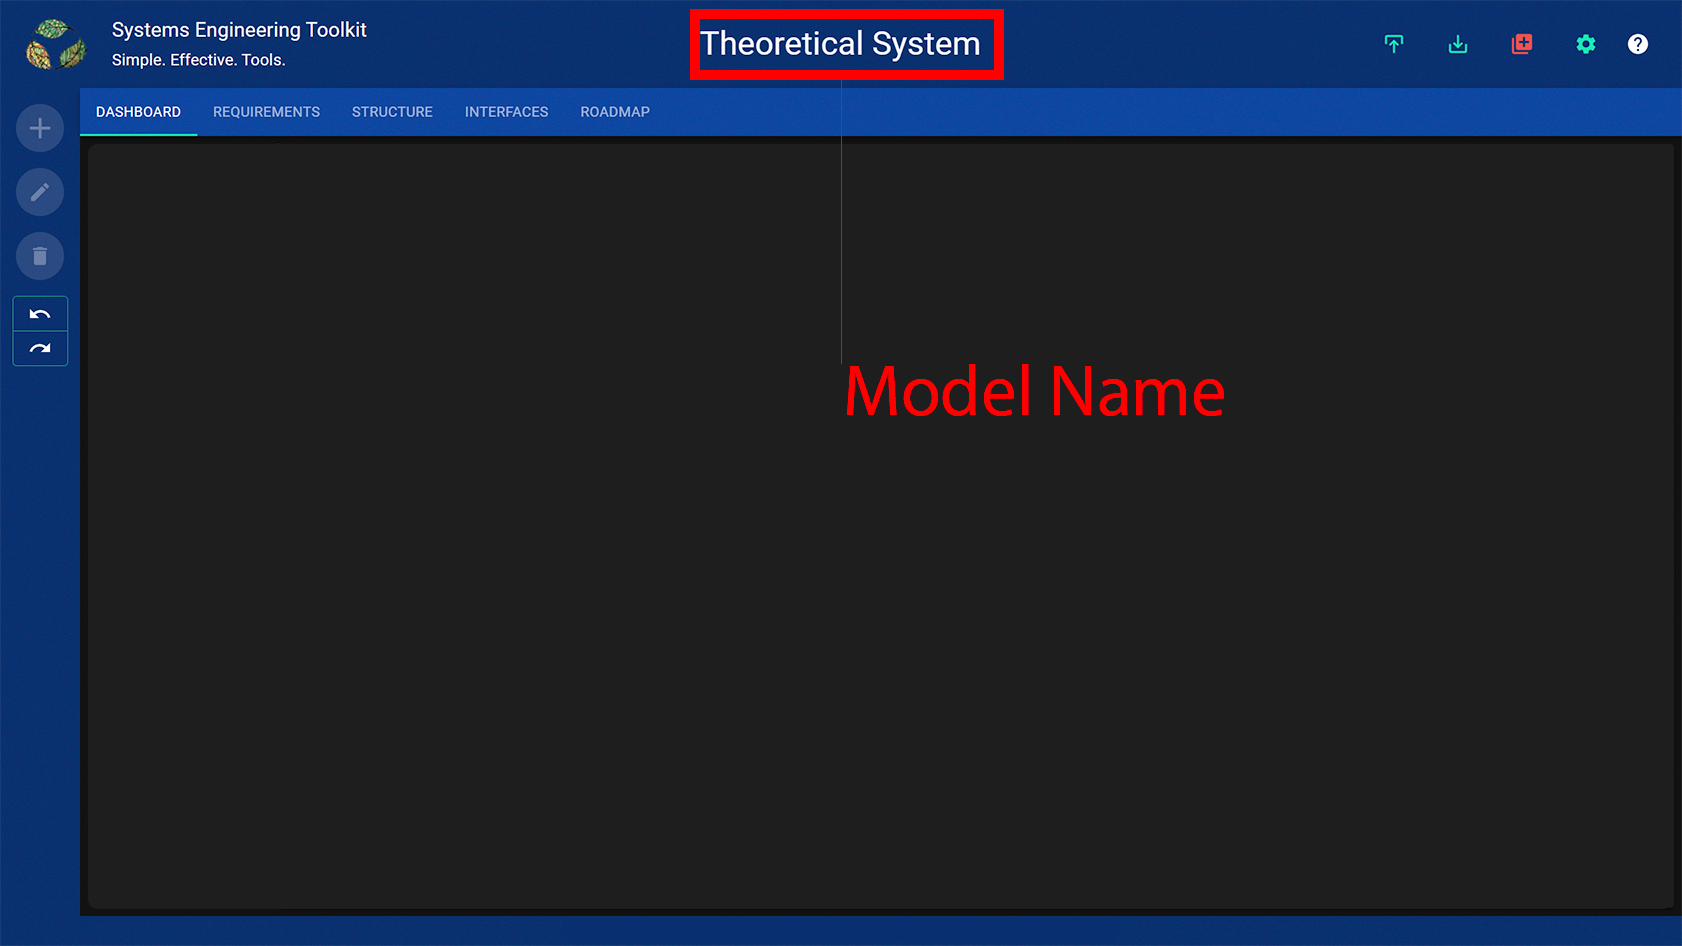Click the Systems Engineering Toolkit title
The image size is (1682, 946).
click(239, 30)
